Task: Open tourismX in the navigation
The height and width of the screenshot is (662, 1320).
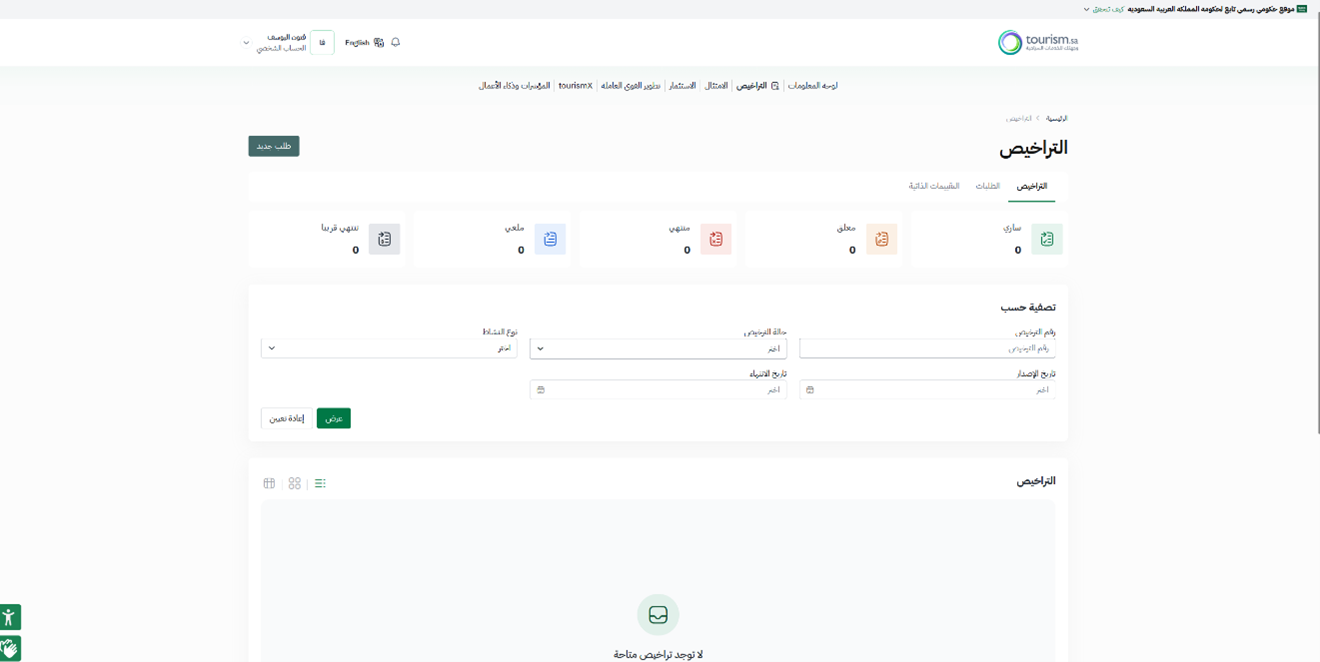Action: pyautogui.click(x=575, y=86)
